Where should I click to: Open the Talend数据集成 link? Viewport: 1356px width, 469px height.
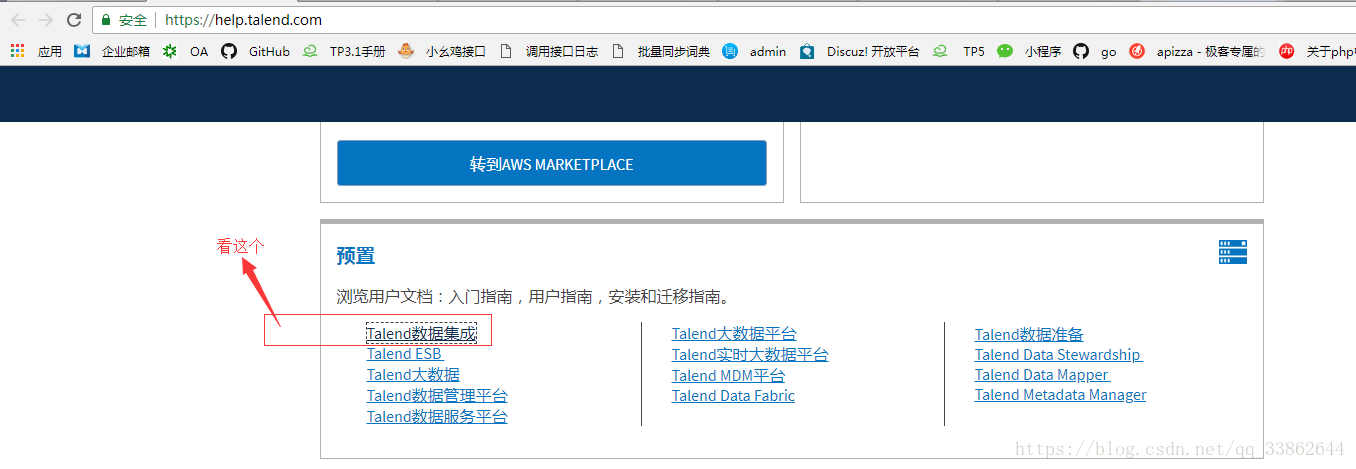coord(422,334)
